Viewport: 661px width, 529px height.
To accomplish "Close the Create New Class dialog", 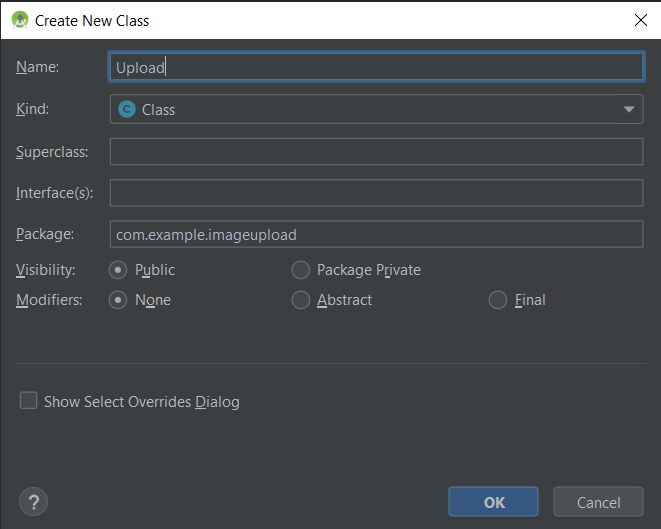I will (640, 19).
